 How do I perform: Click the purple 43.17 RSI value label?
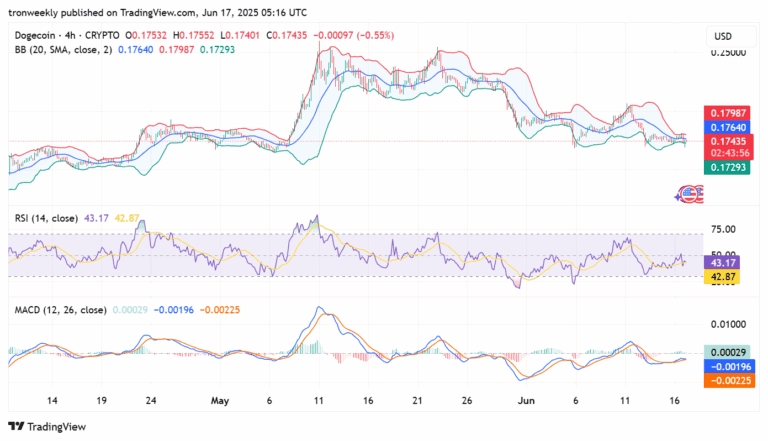point(725,262)
